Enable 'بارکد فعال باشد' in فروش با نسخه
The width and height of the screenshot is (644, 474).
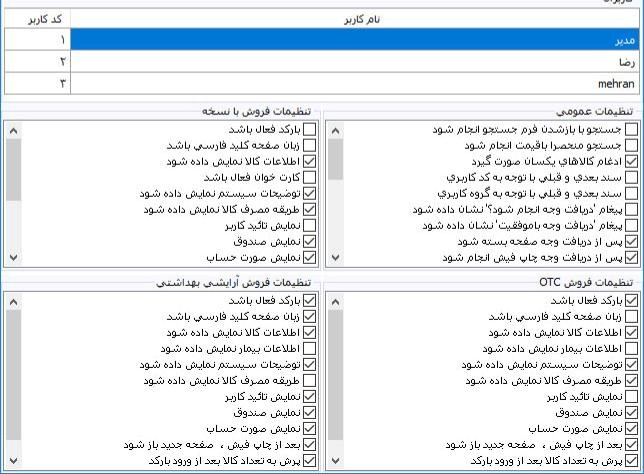tap(309, 129)
